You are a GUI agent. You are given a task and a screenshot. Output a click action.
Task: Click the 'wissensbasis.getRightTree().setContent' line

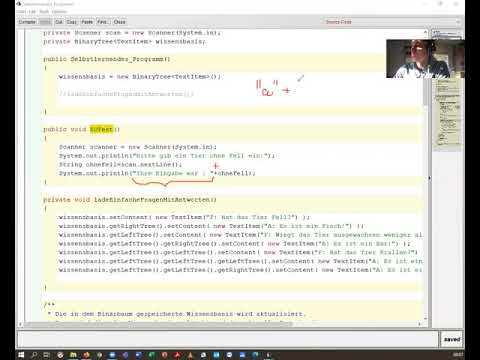[211, 226]
